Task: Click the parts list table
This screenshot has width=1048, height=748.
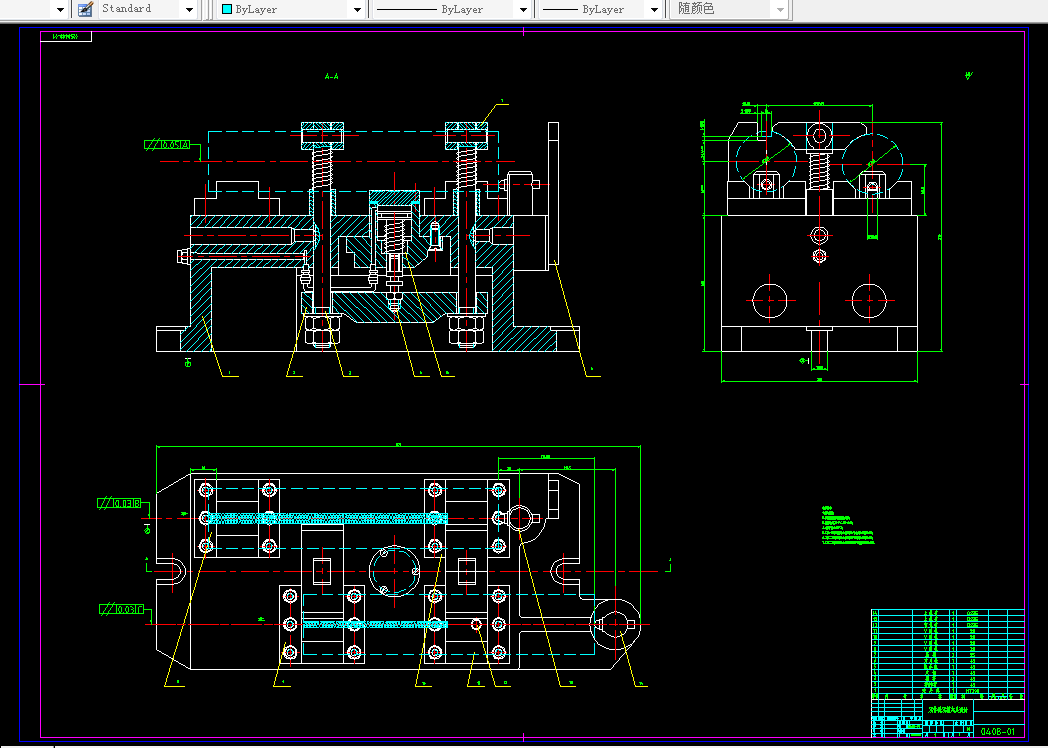Action: [947, 652]
